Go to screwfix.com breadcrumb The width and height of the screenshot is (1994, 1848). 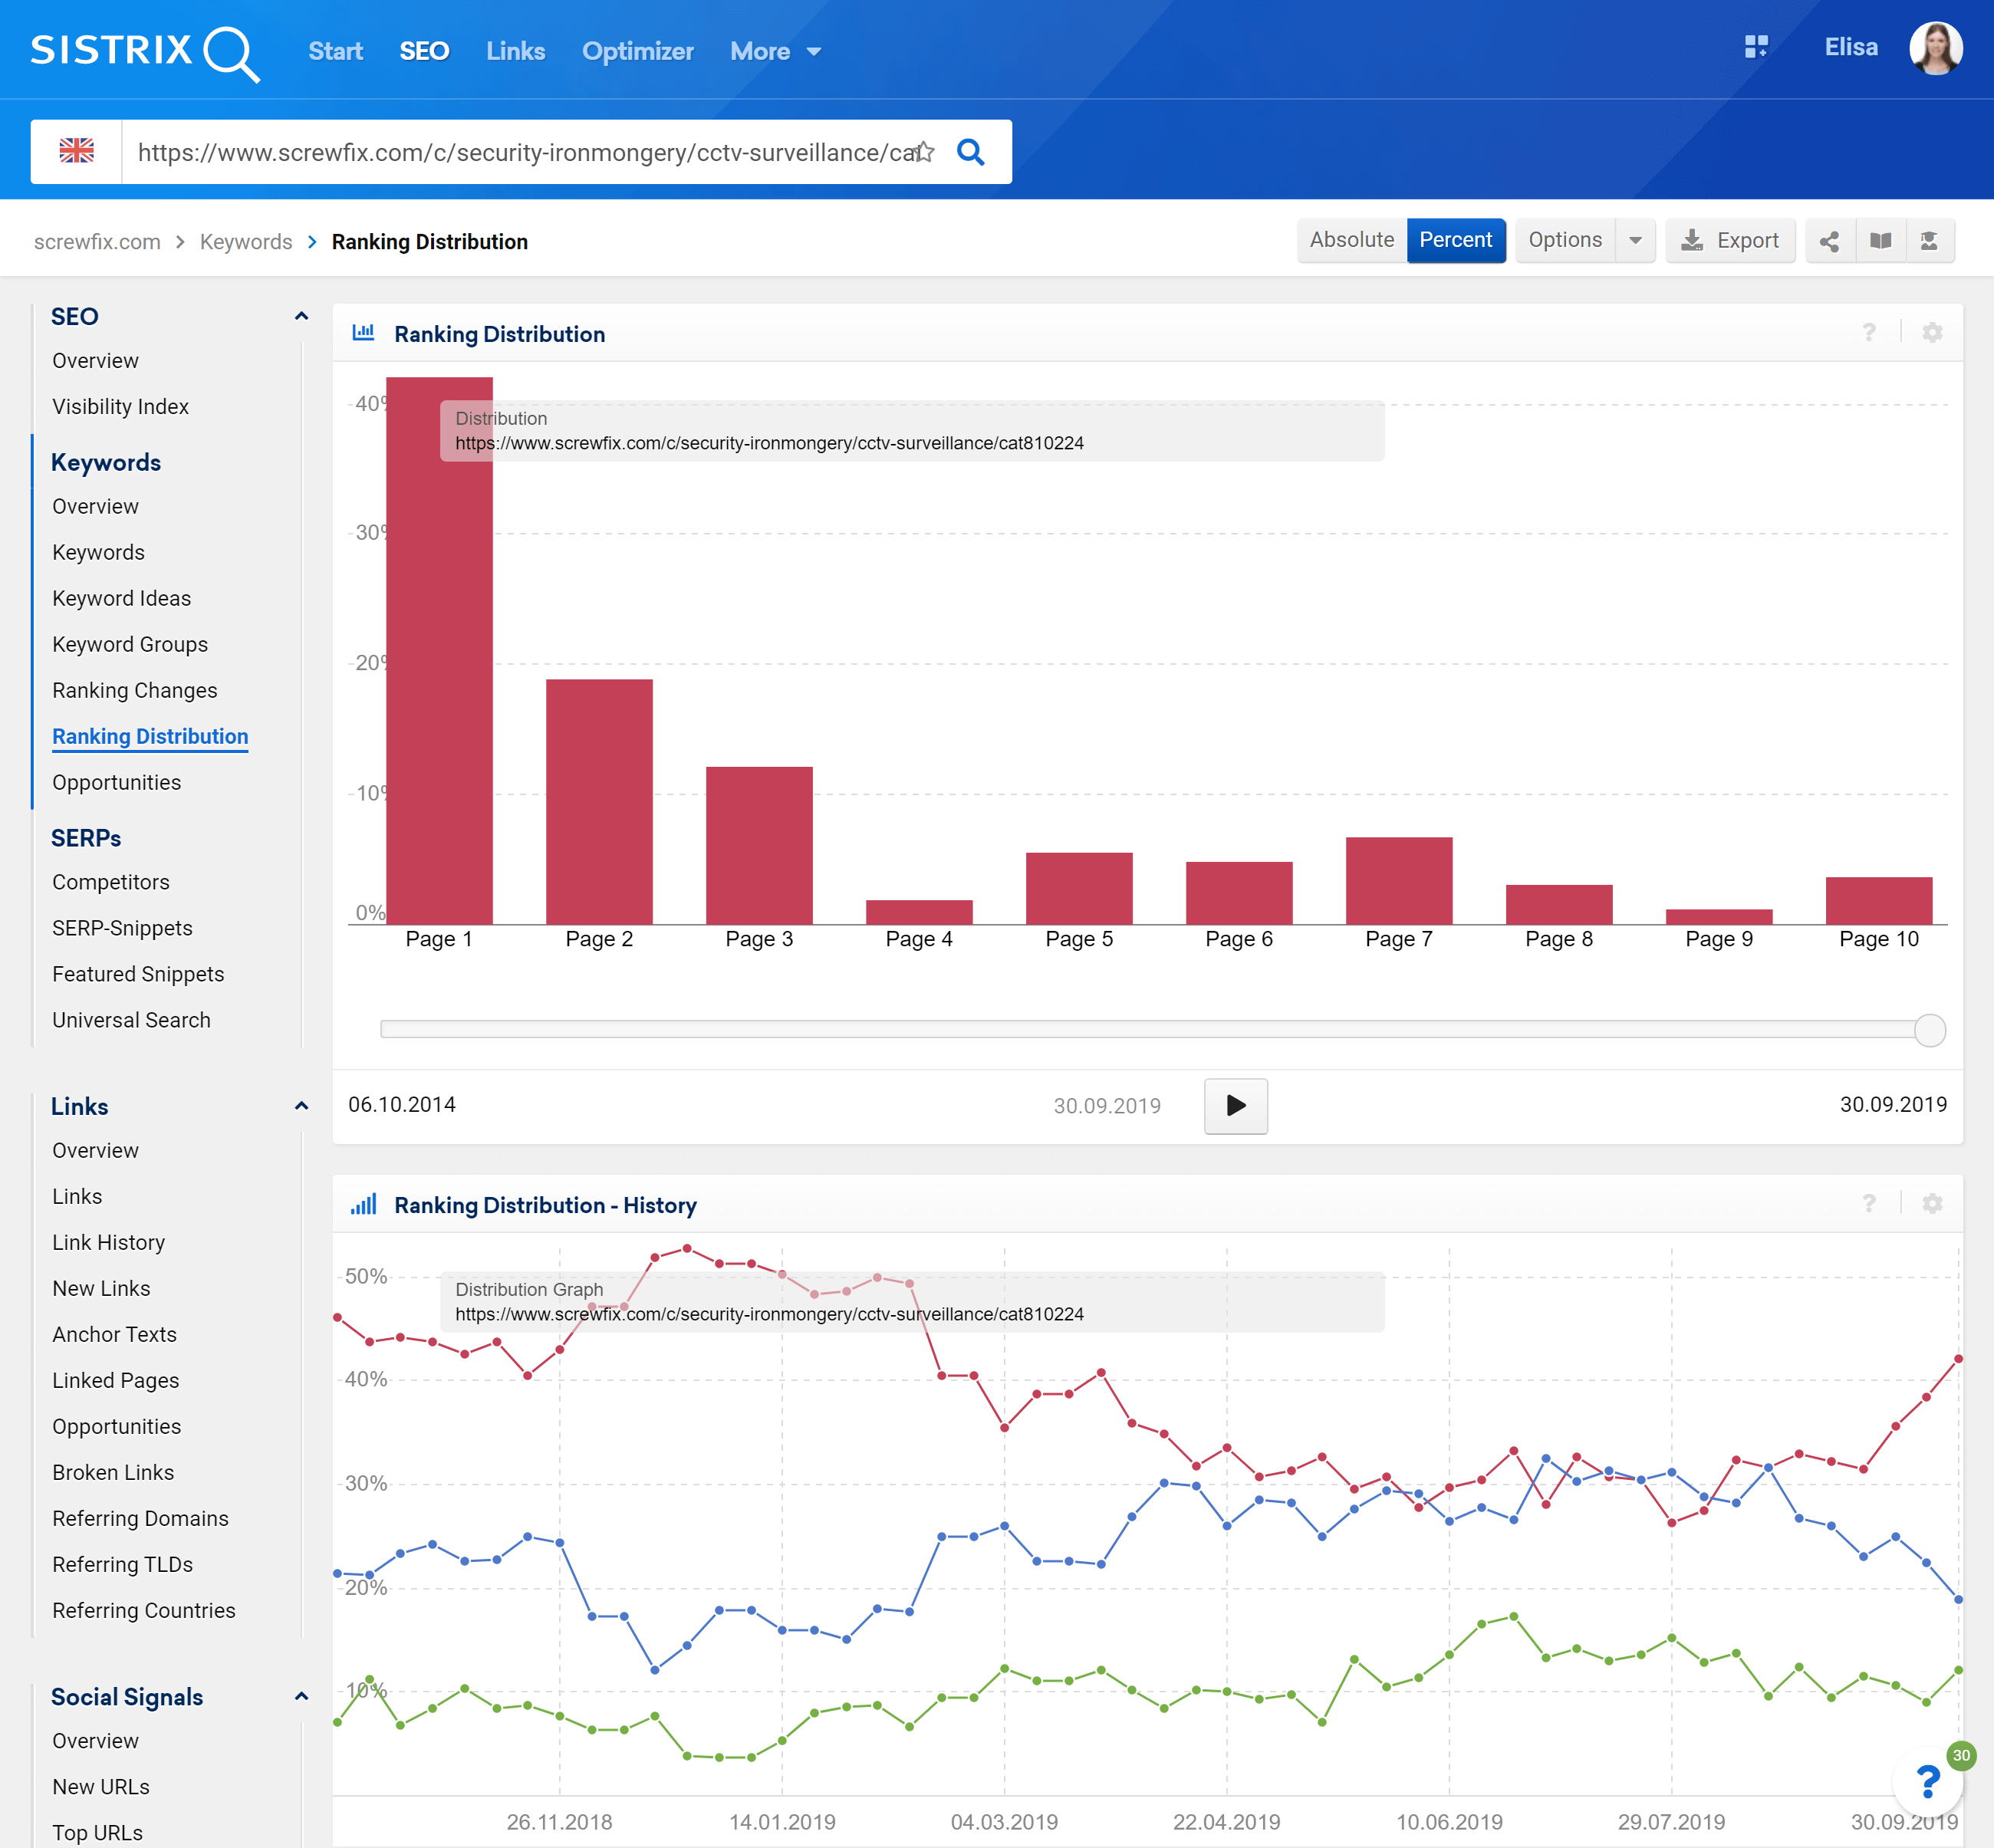click(97, 242)
